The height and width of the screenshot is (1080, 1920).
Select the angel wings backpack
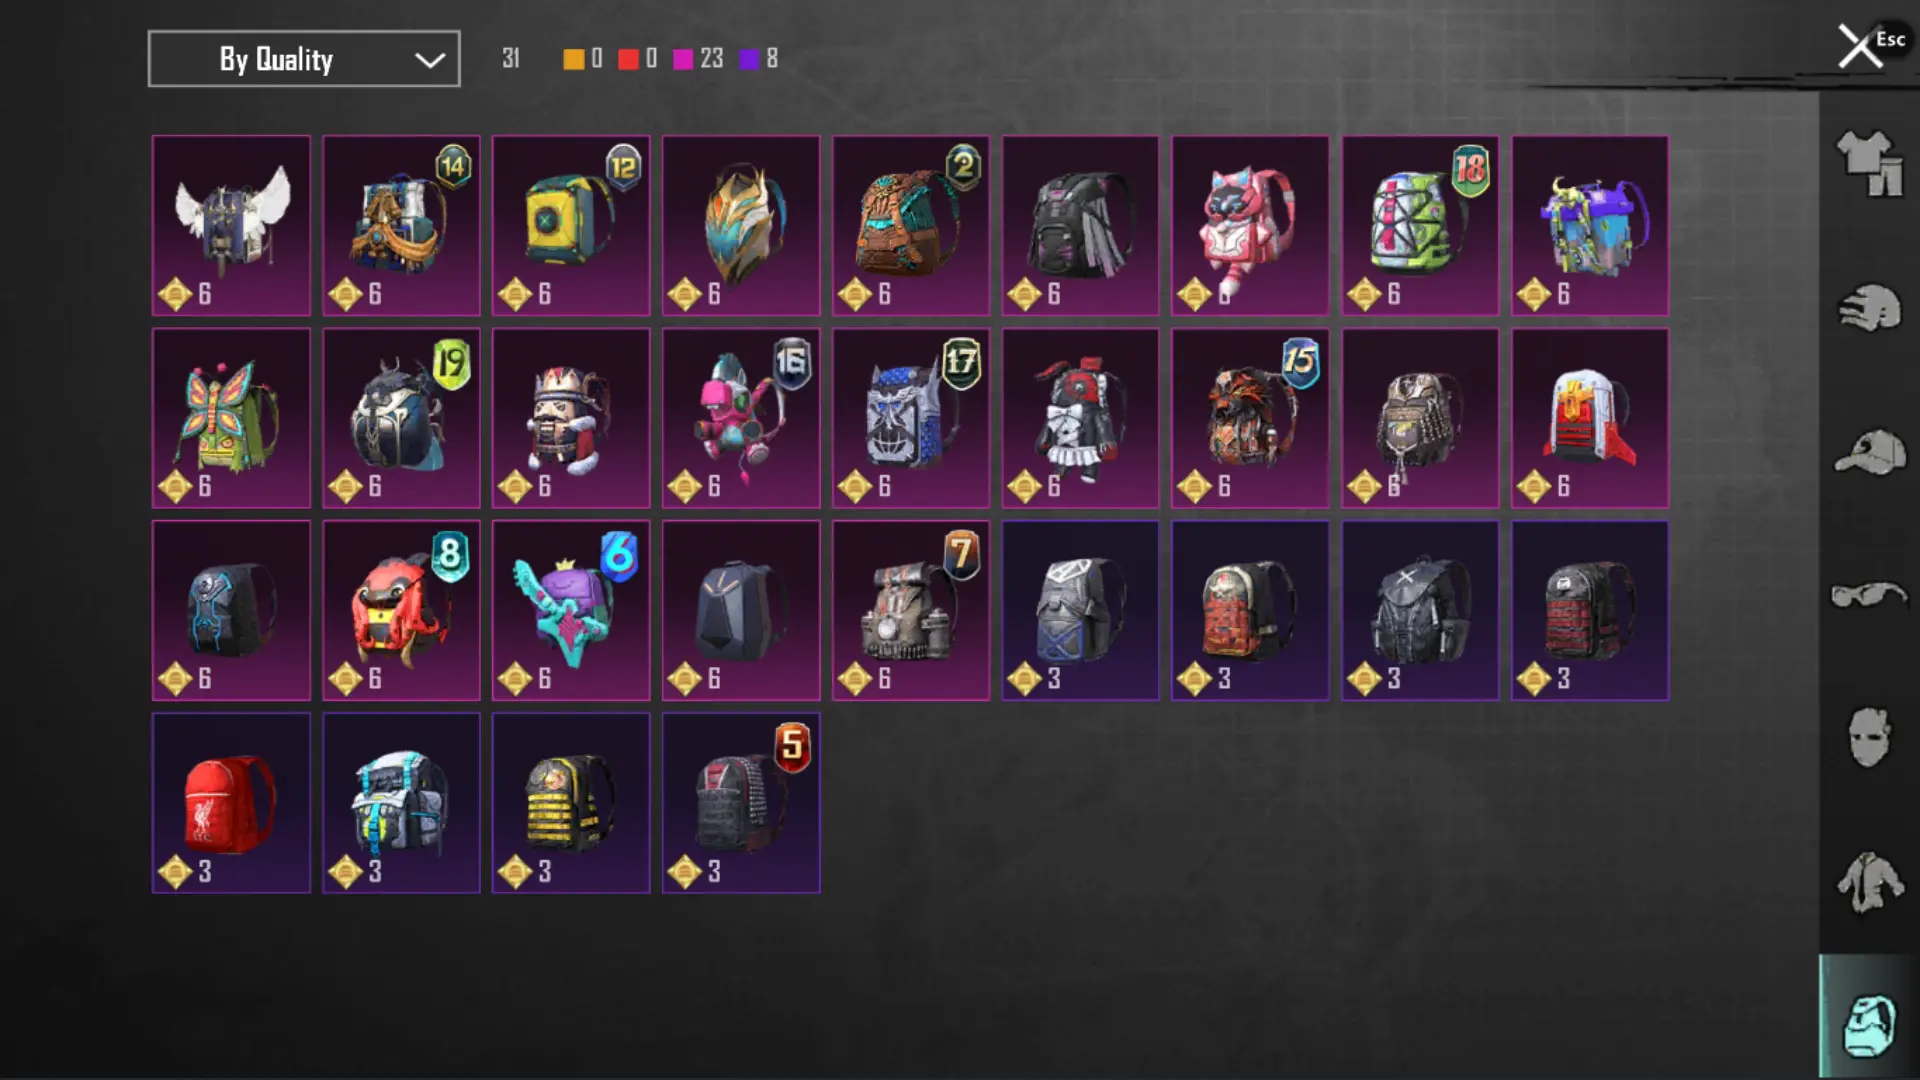[x=231, y=225]
